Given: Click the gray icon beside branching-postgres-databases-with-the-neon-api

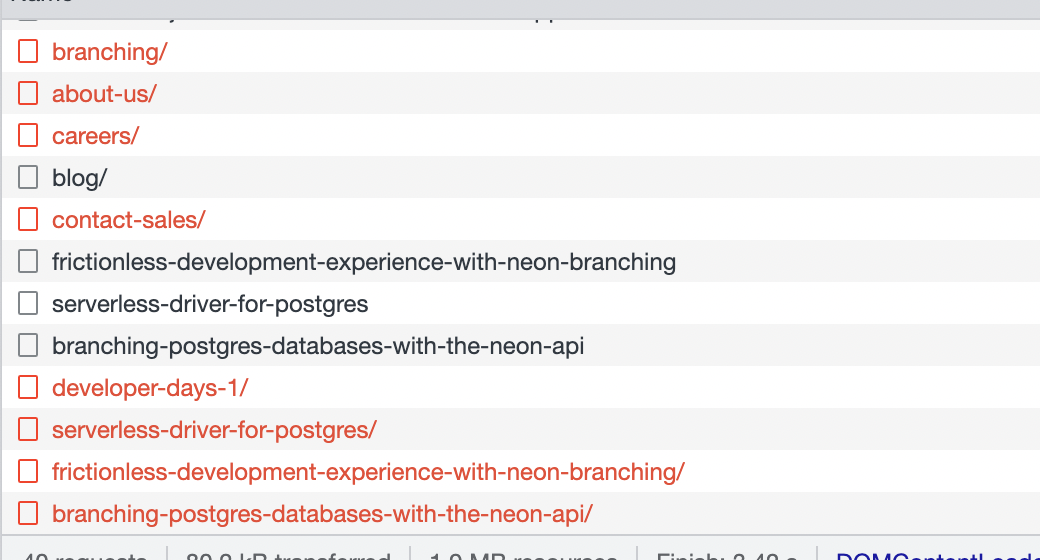Looking at the screenshot, I should click(28, 346).
